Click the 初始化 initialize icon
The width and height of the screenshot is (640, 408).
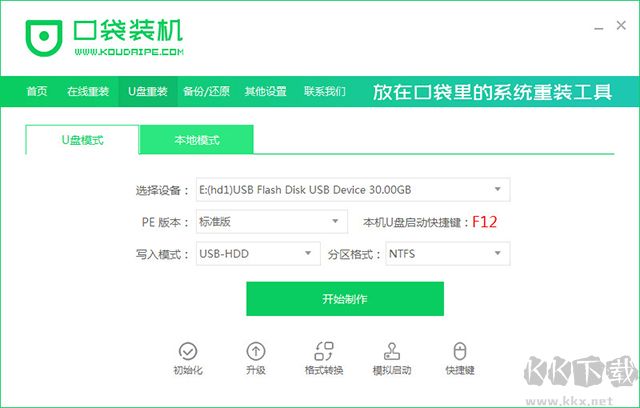click(x=188, y=351)
